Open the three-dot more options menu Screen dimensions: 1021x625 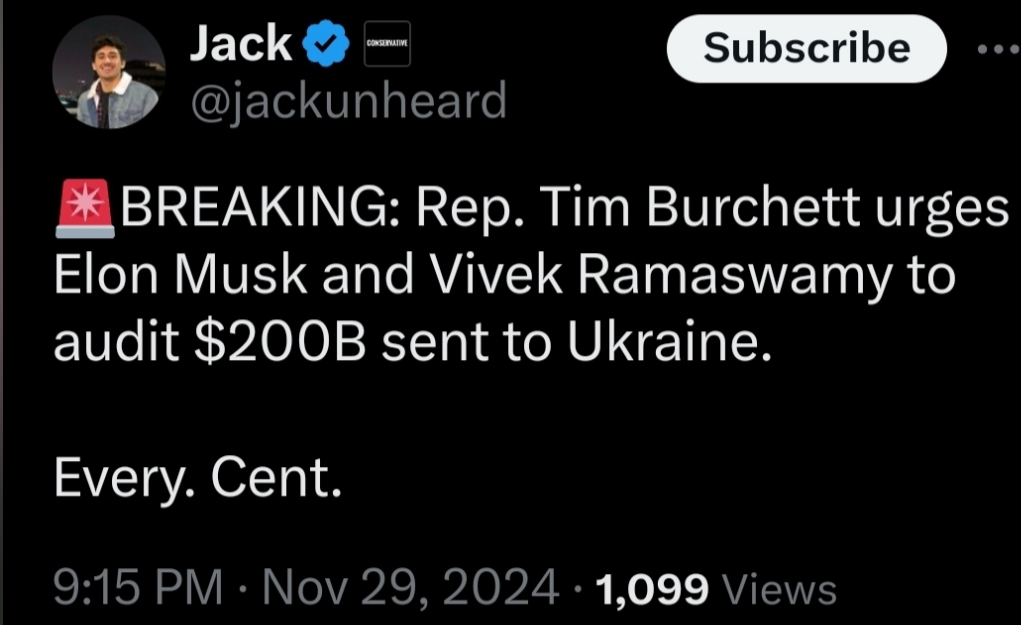(x=1000, y=47)
